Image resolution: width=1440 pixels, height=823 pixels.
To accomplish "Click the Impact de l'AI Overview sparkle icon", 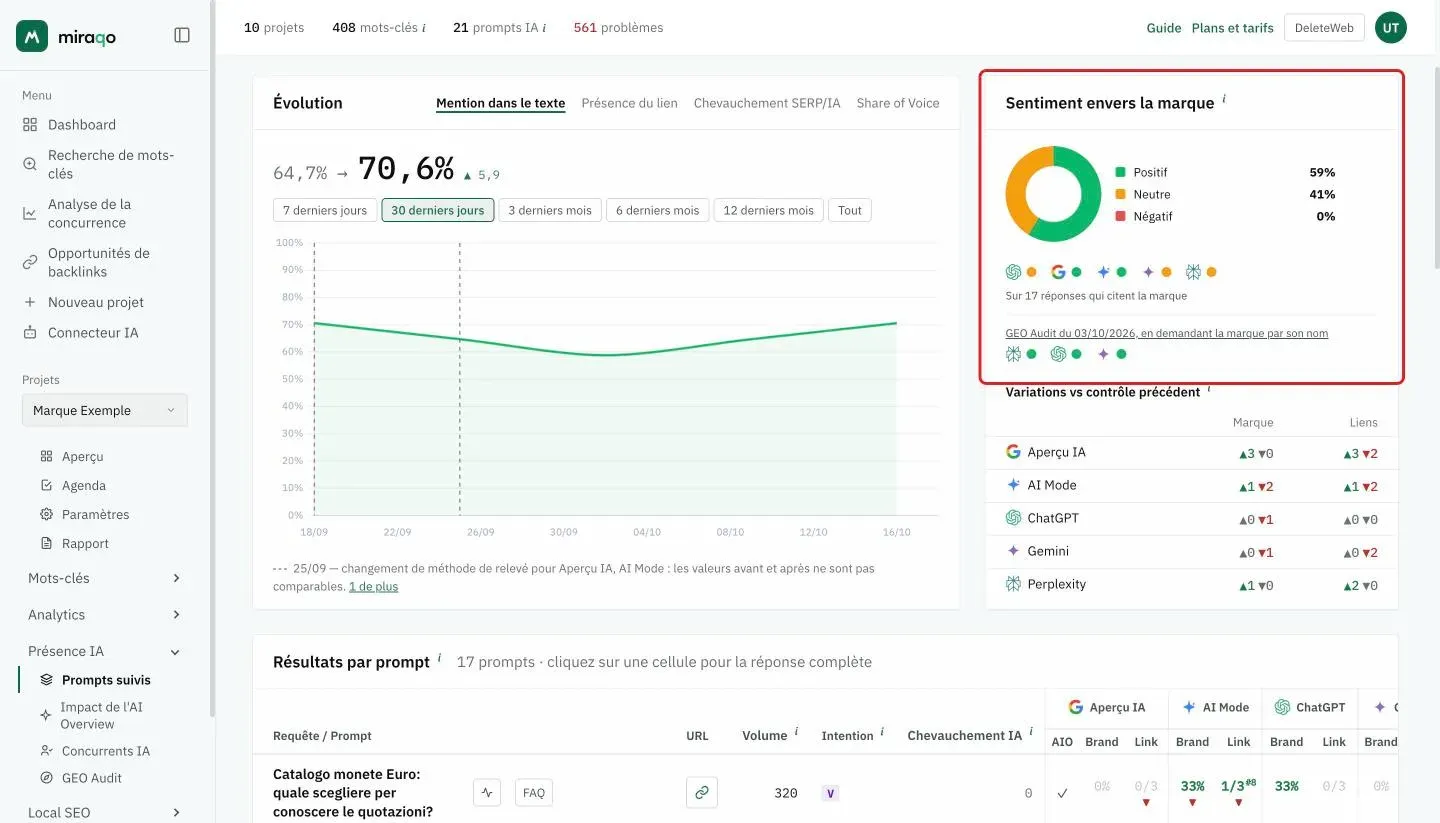I will point(46,715).
